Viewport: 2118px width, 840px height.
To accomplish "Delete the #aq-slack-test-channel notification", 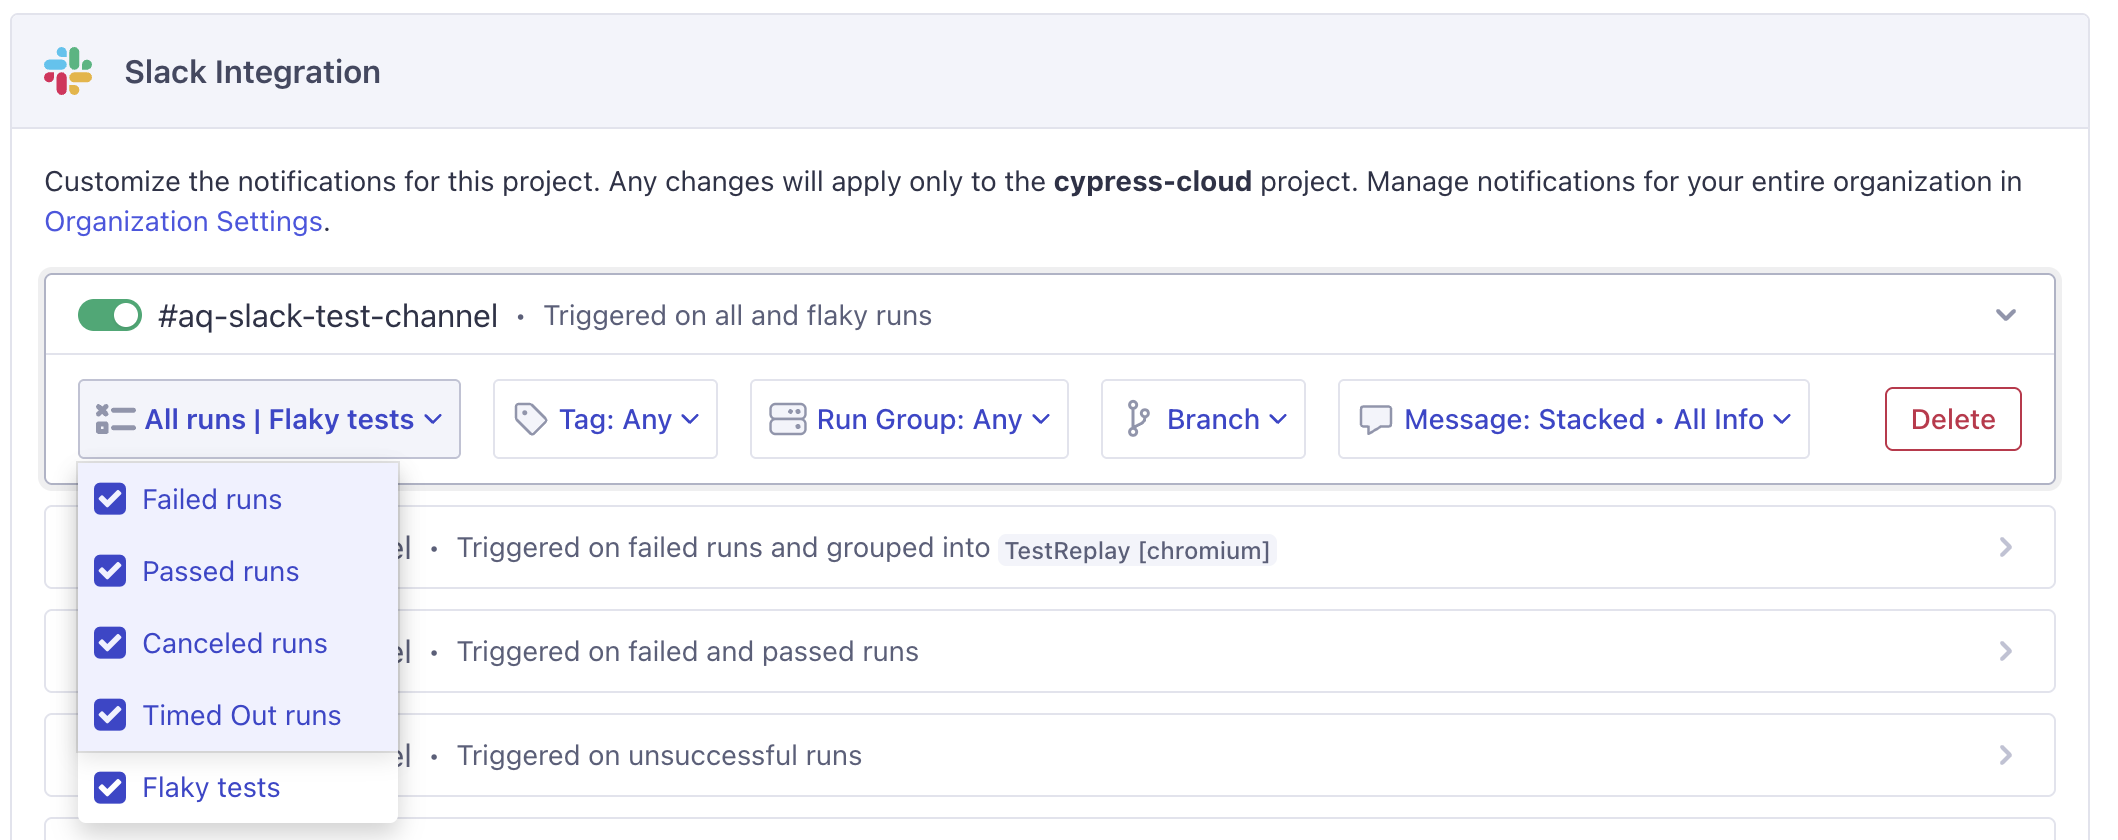I will tap(1953, 419).
